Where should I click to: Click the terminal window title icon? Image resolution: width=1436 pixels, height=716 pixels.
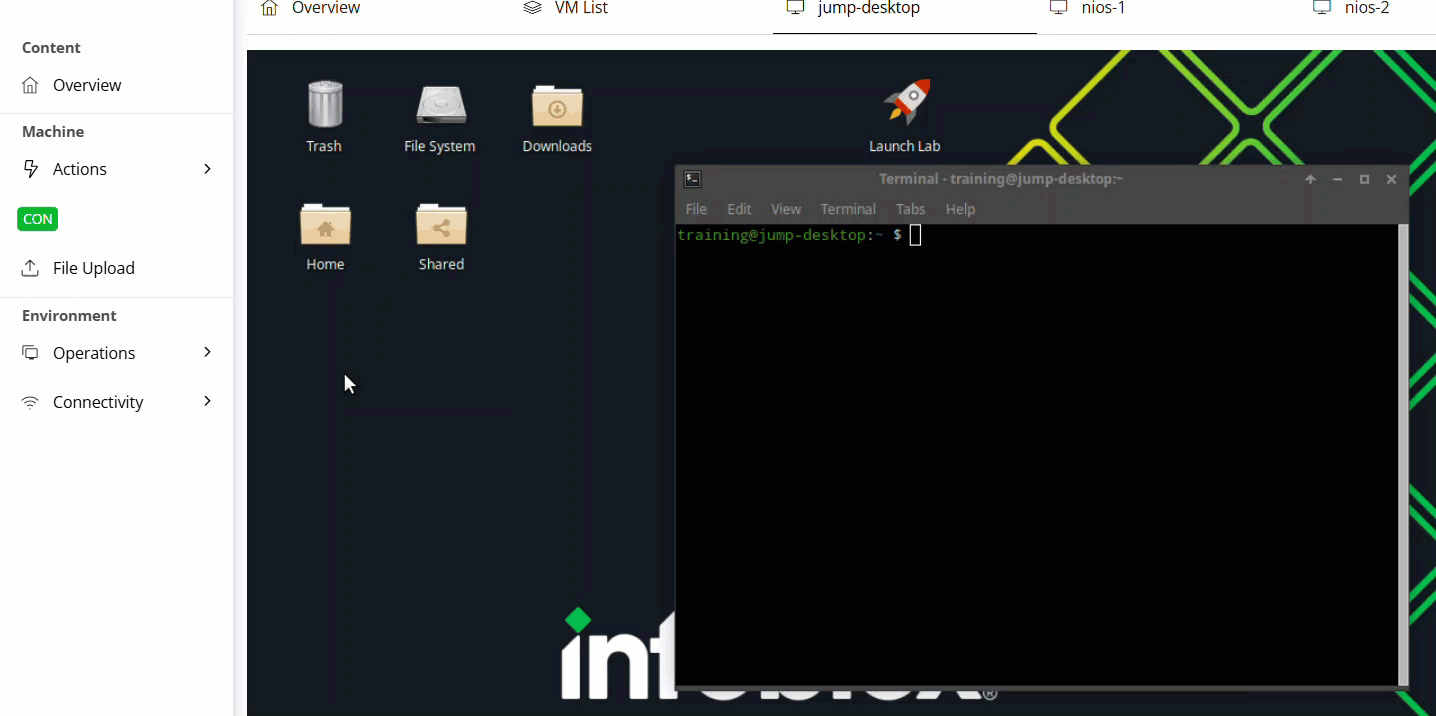click(692, 179)
